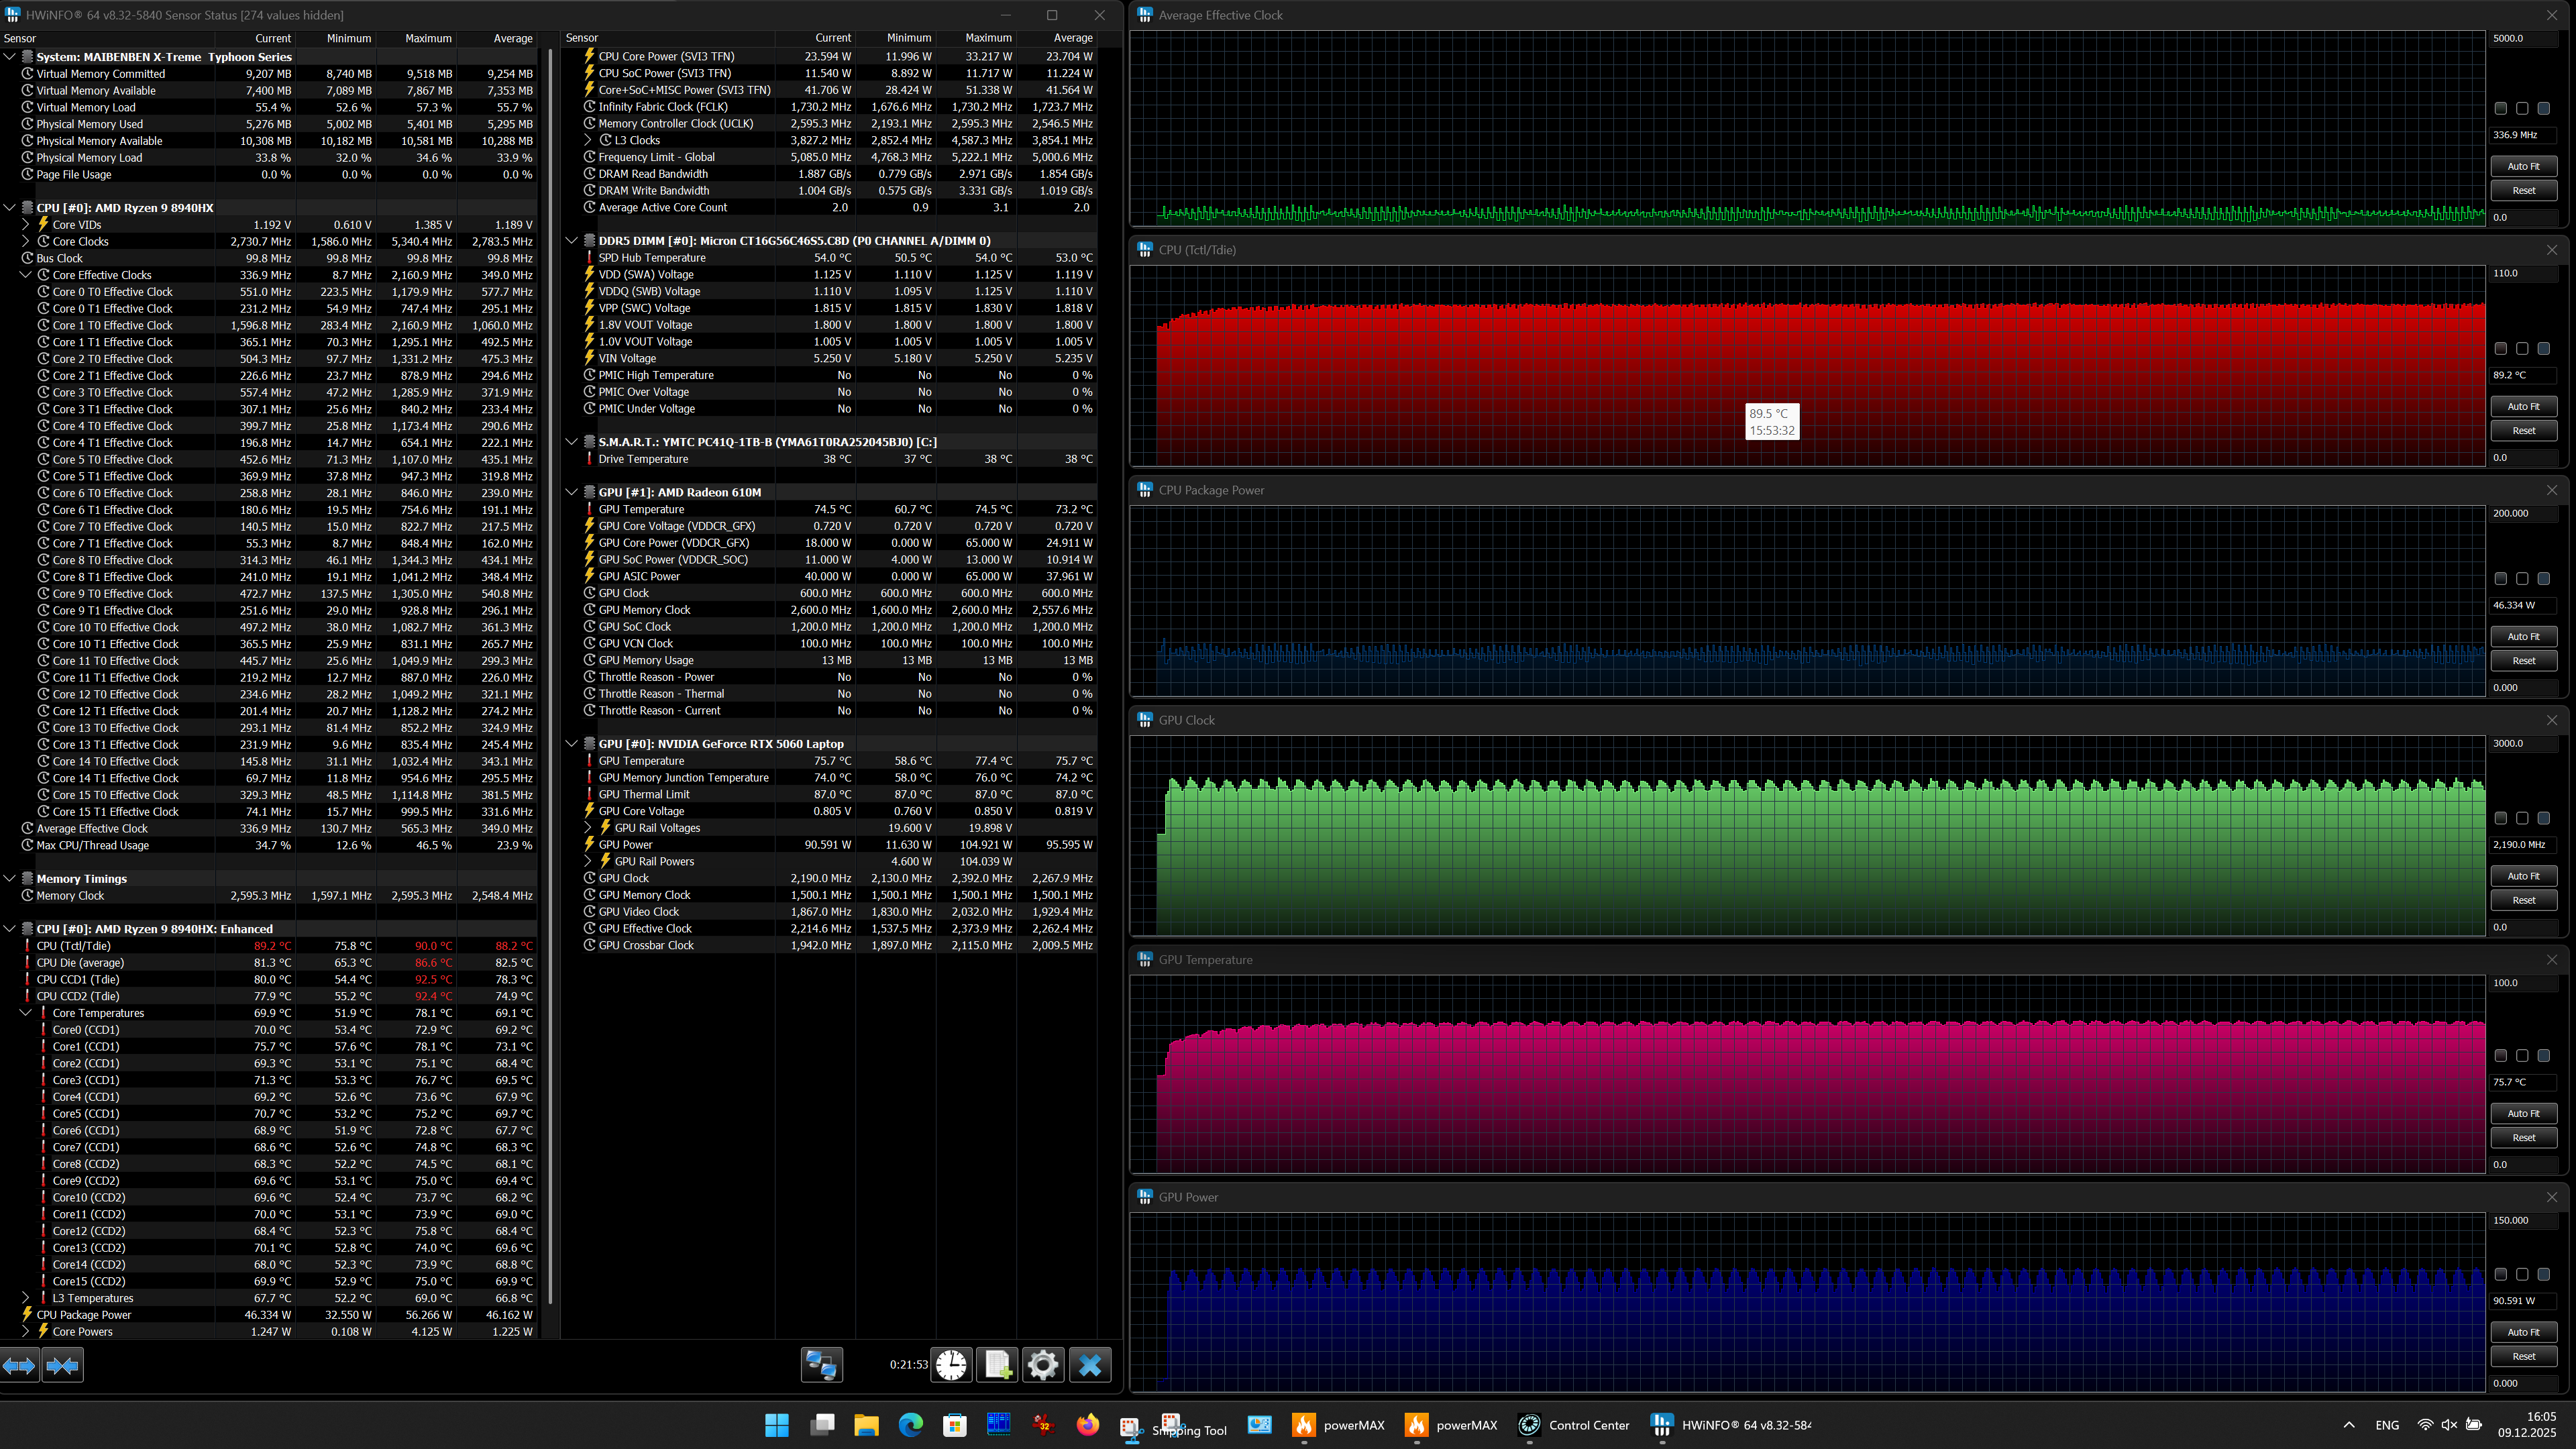Click third square in GPU Power graph
This screenshot has width=2576, height=1449.
pyautogui.click(x=2543, y=1275)
